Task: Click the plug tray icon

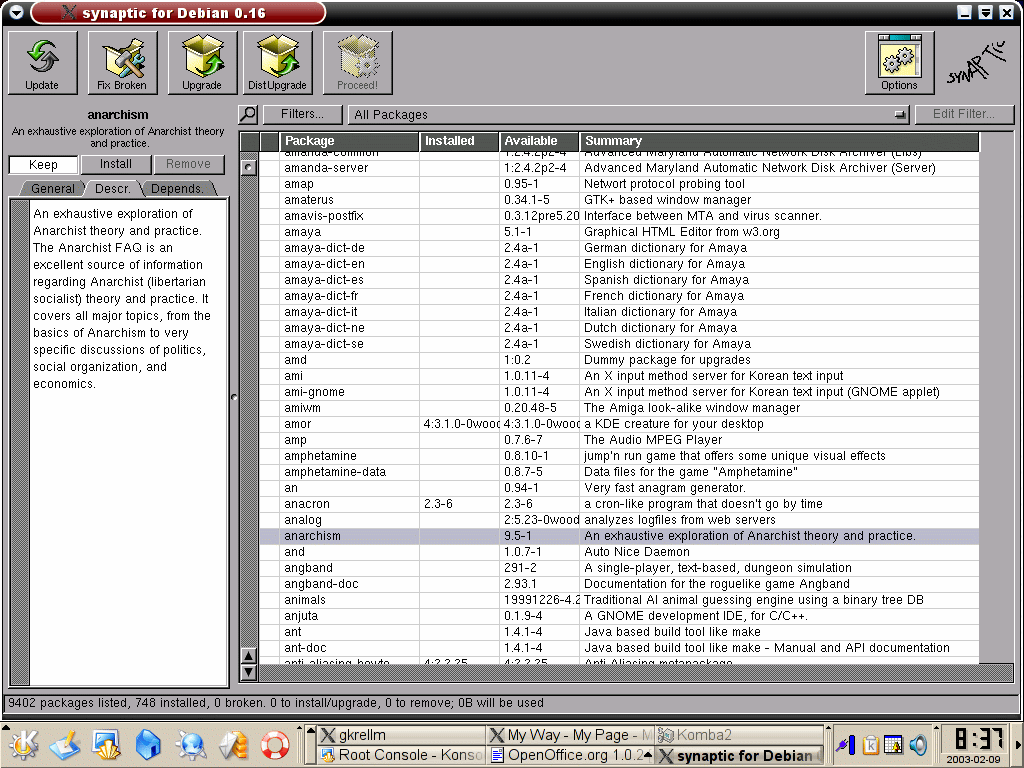Action: click(x=846, y=744)
